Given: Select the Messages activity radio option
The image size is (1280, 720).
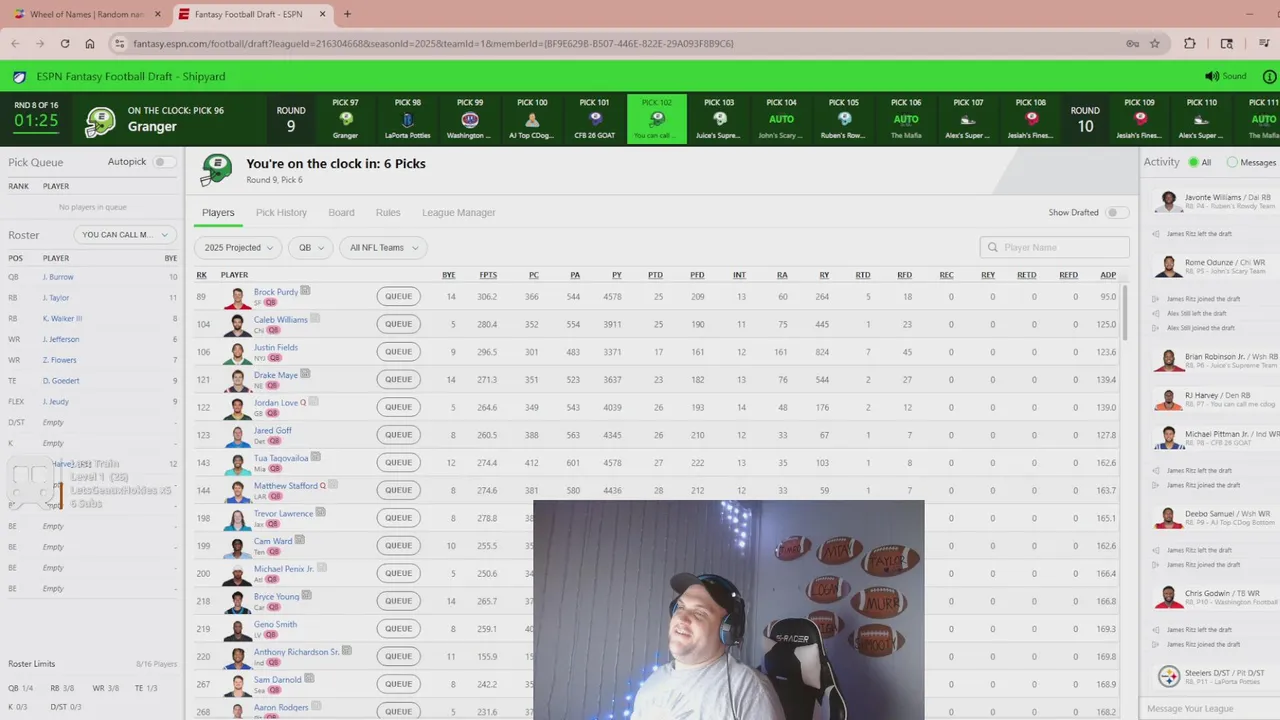Looking at the screenshot, I should tap(1232, 162).
